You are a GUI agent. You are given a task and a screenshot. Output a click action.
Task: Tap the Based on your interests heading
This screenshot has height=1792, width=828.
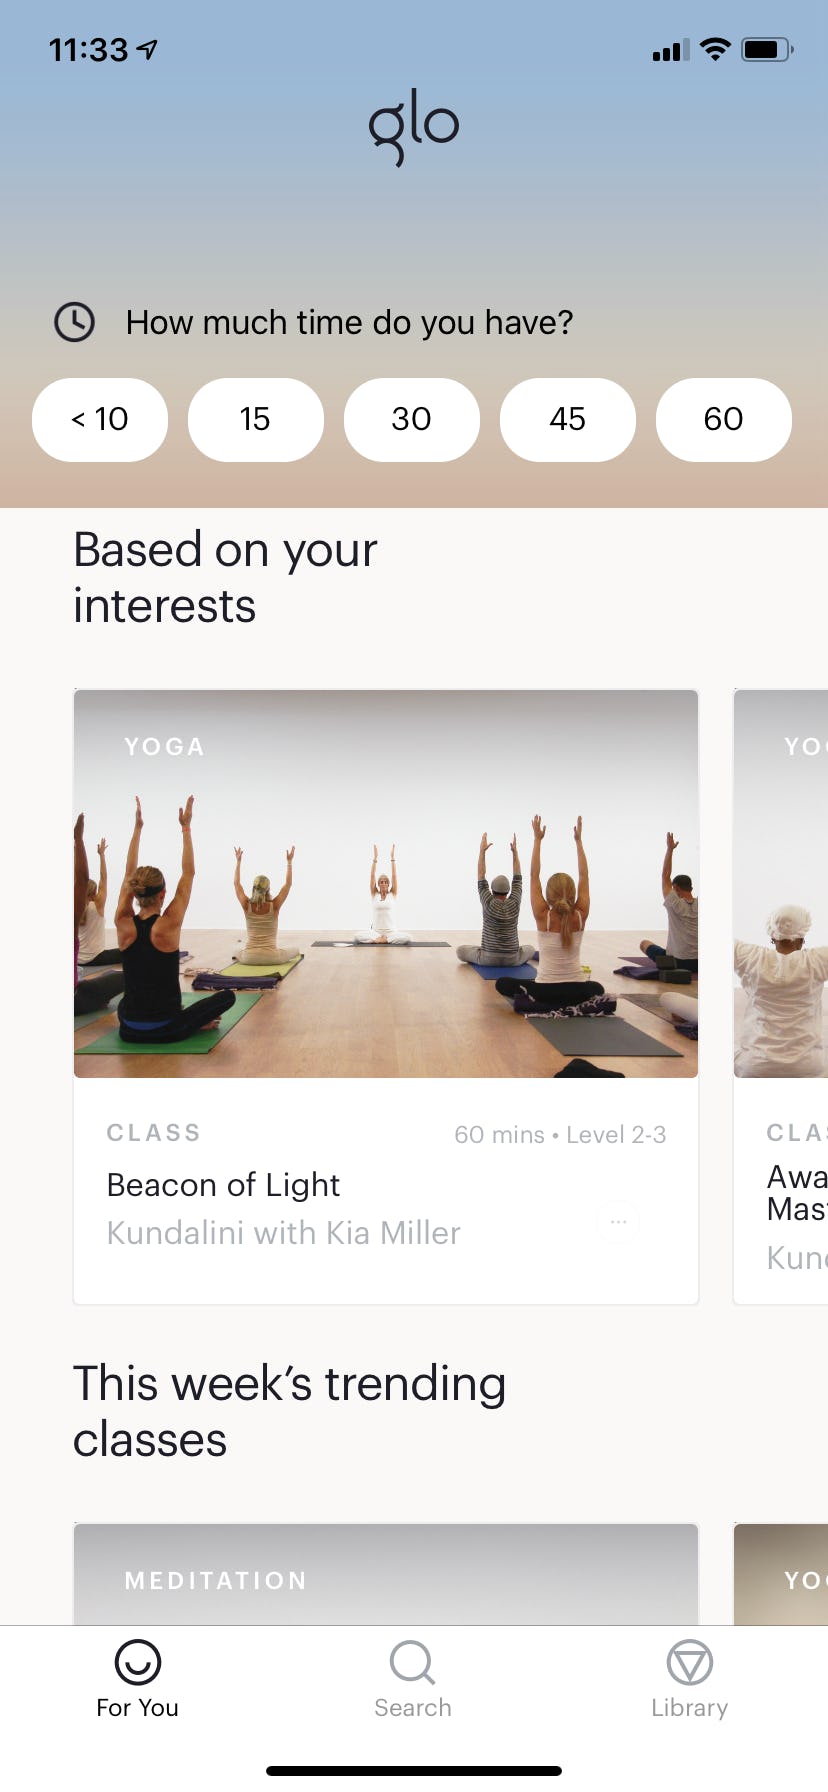(x=225, y=577)
